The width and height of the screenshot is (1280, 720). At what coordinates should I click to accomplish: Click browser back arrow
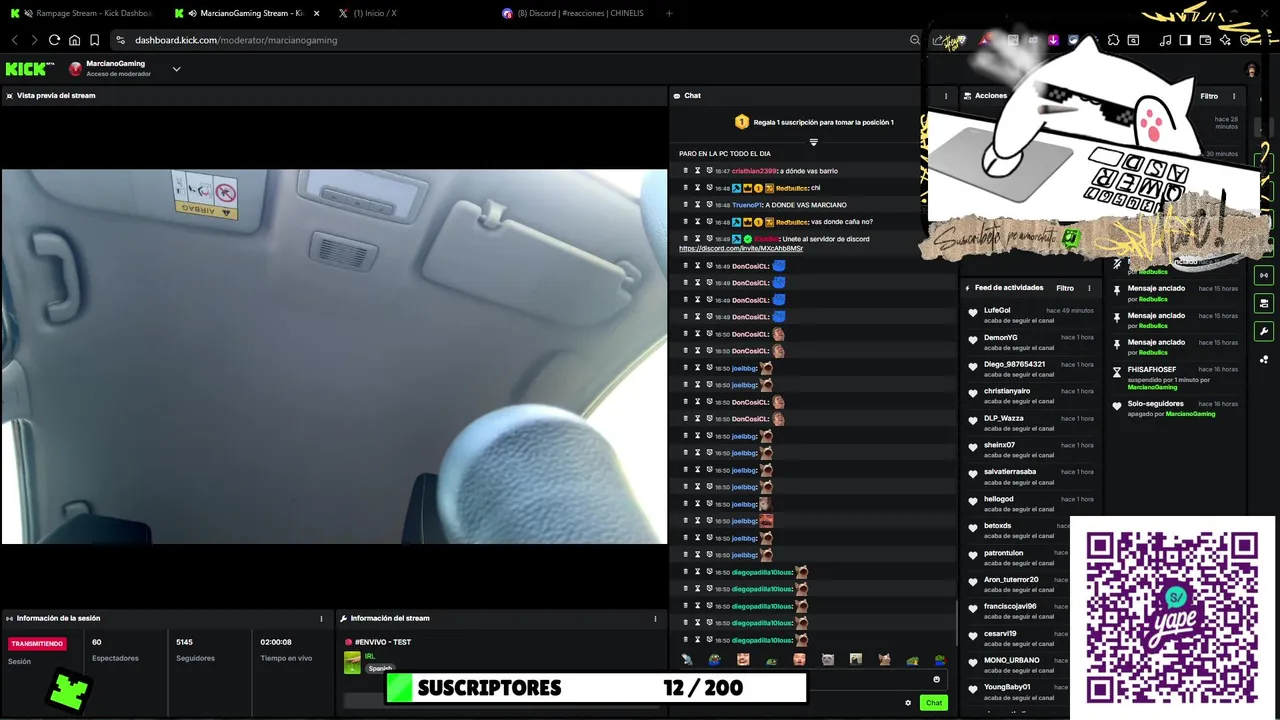(x=15, y=40)
